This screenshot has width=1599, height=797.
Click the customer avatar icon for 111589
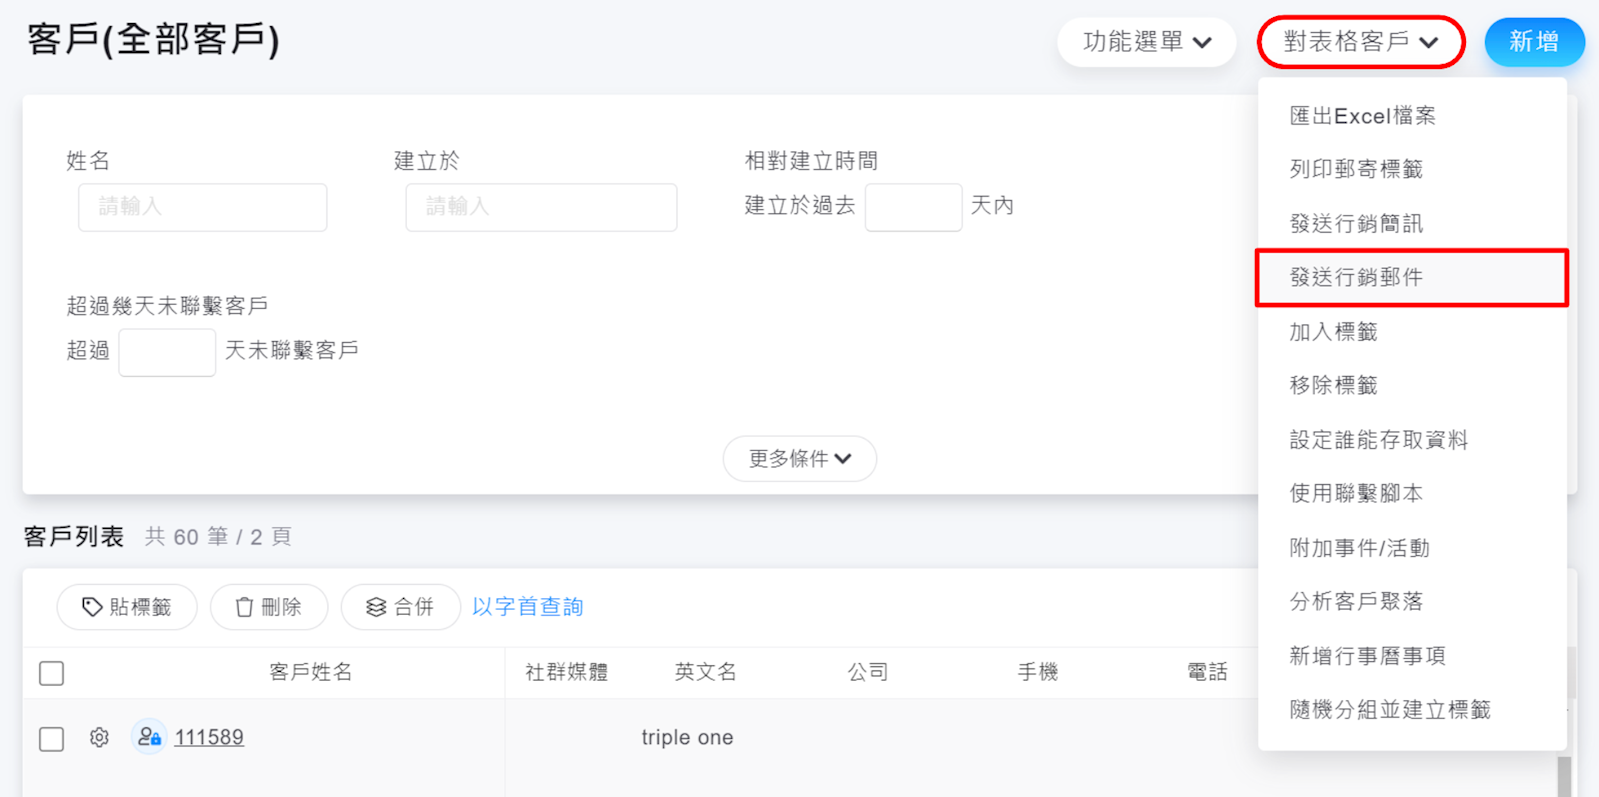coord(149,737)
